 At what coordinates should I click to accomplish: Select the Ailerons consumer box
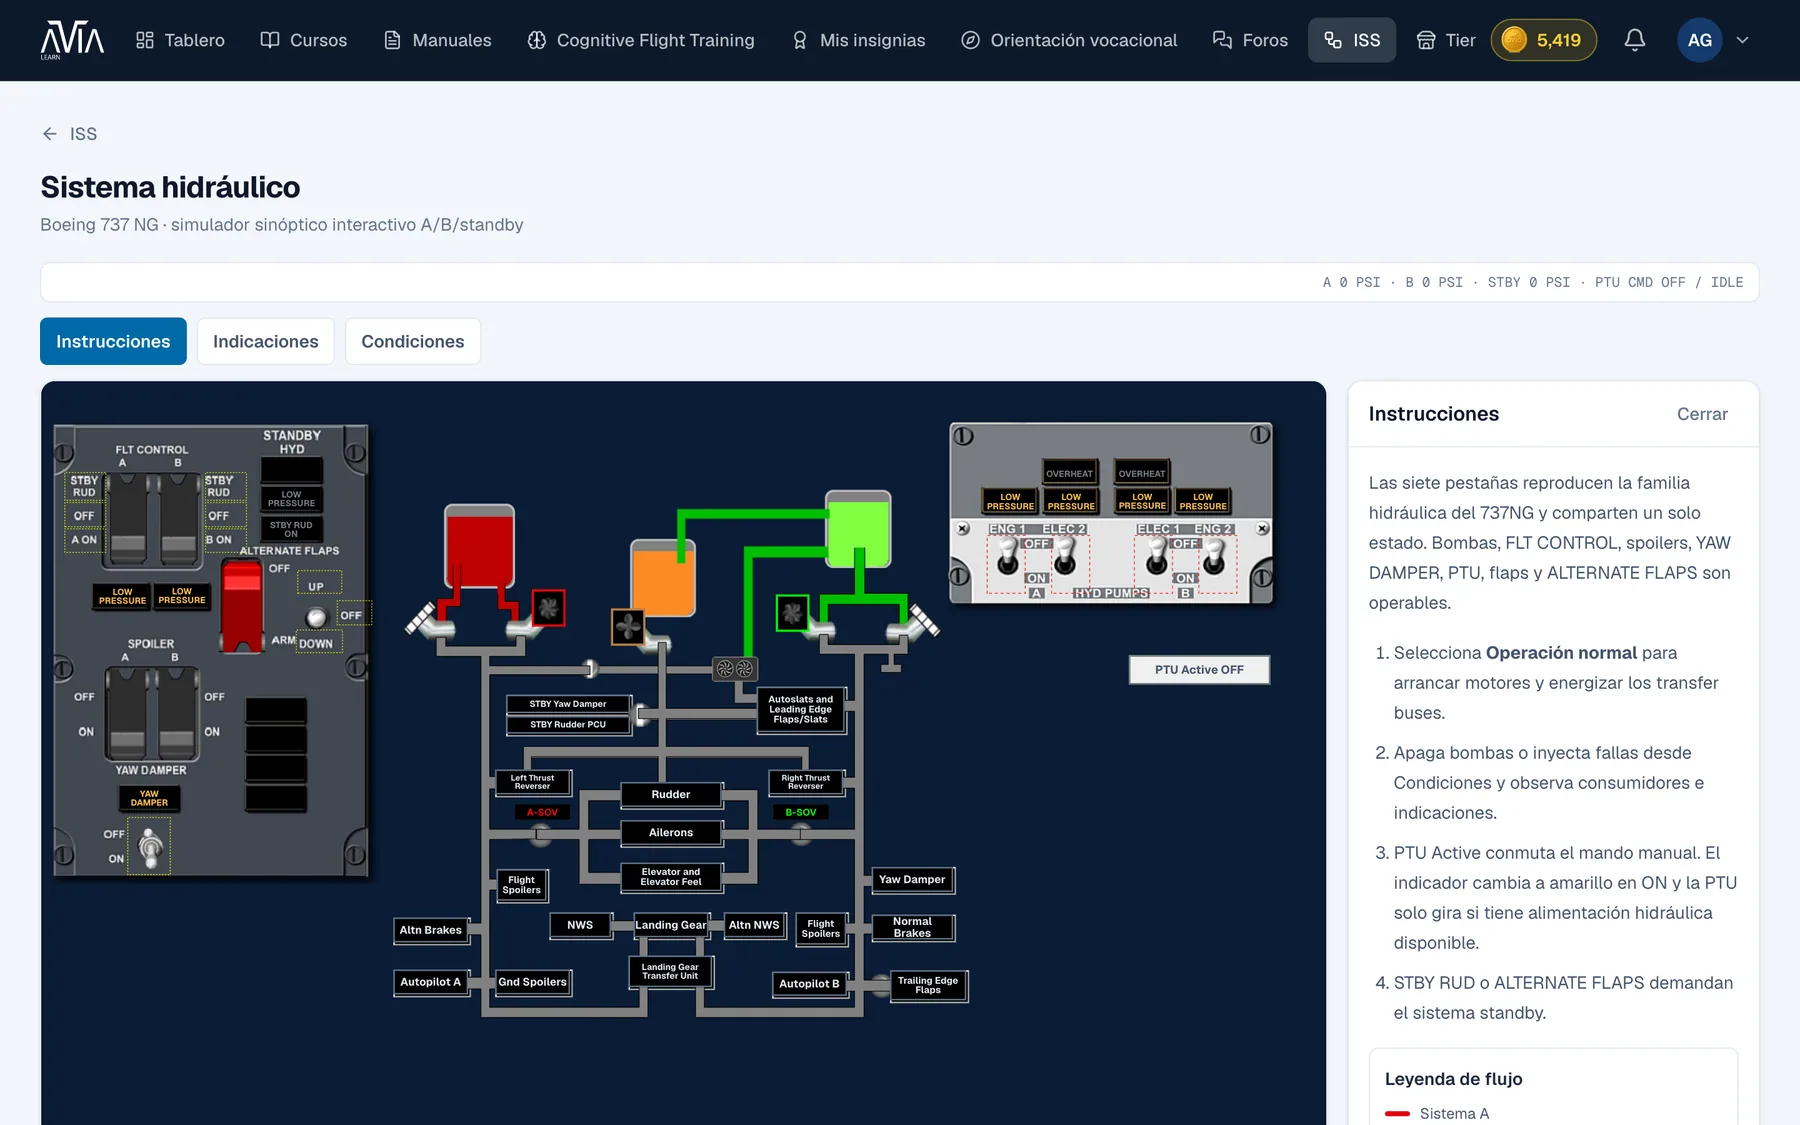click(671, 833)
